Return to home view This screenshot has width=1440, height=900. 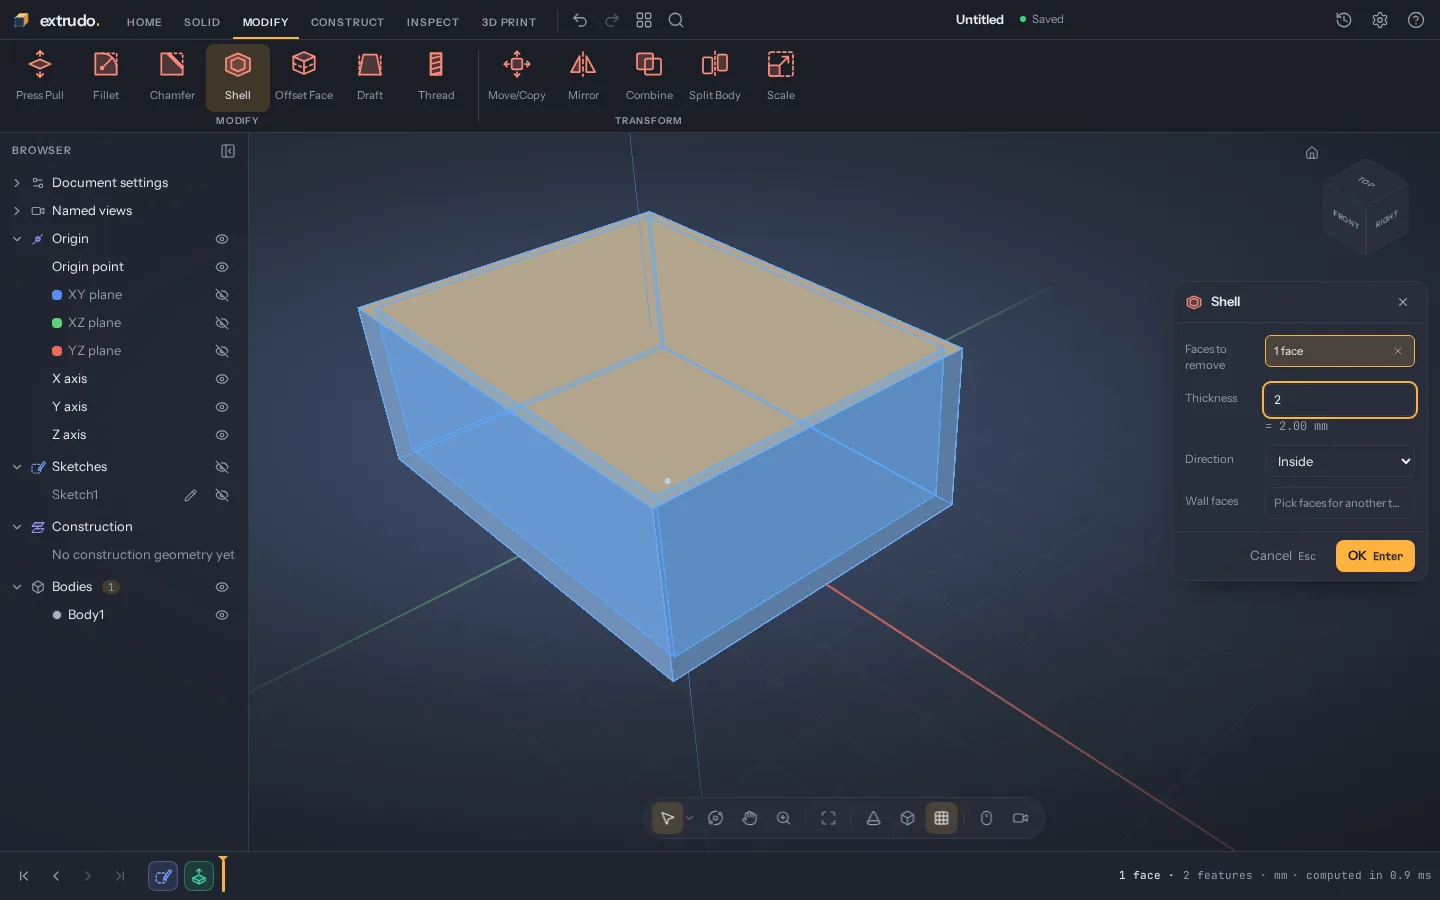coord(1312,153)
